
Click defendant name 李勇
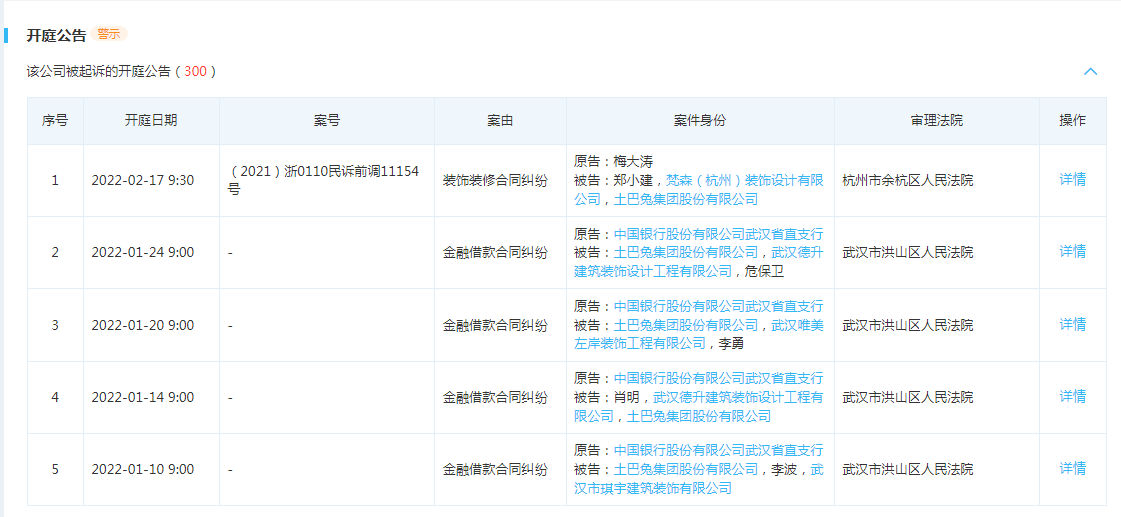tap(732, 344)
